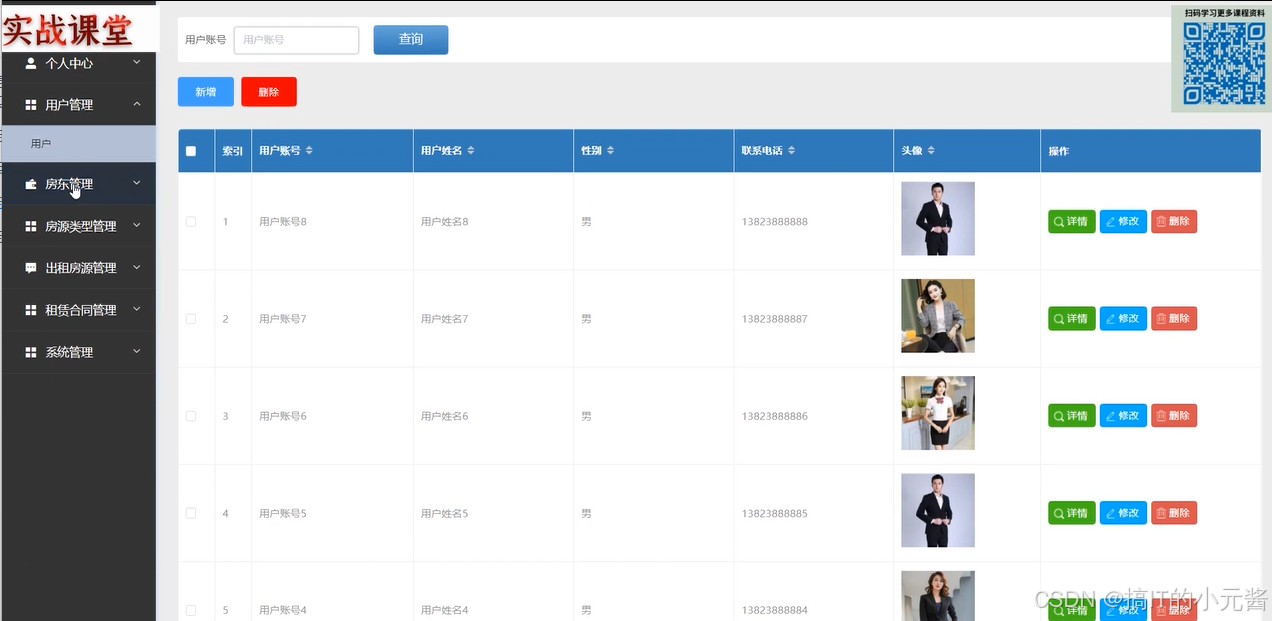The height and width of the screenshot is (621, 1272).
Task: Collapse 用户管理 menu chevron
Action: click(137, 105)
